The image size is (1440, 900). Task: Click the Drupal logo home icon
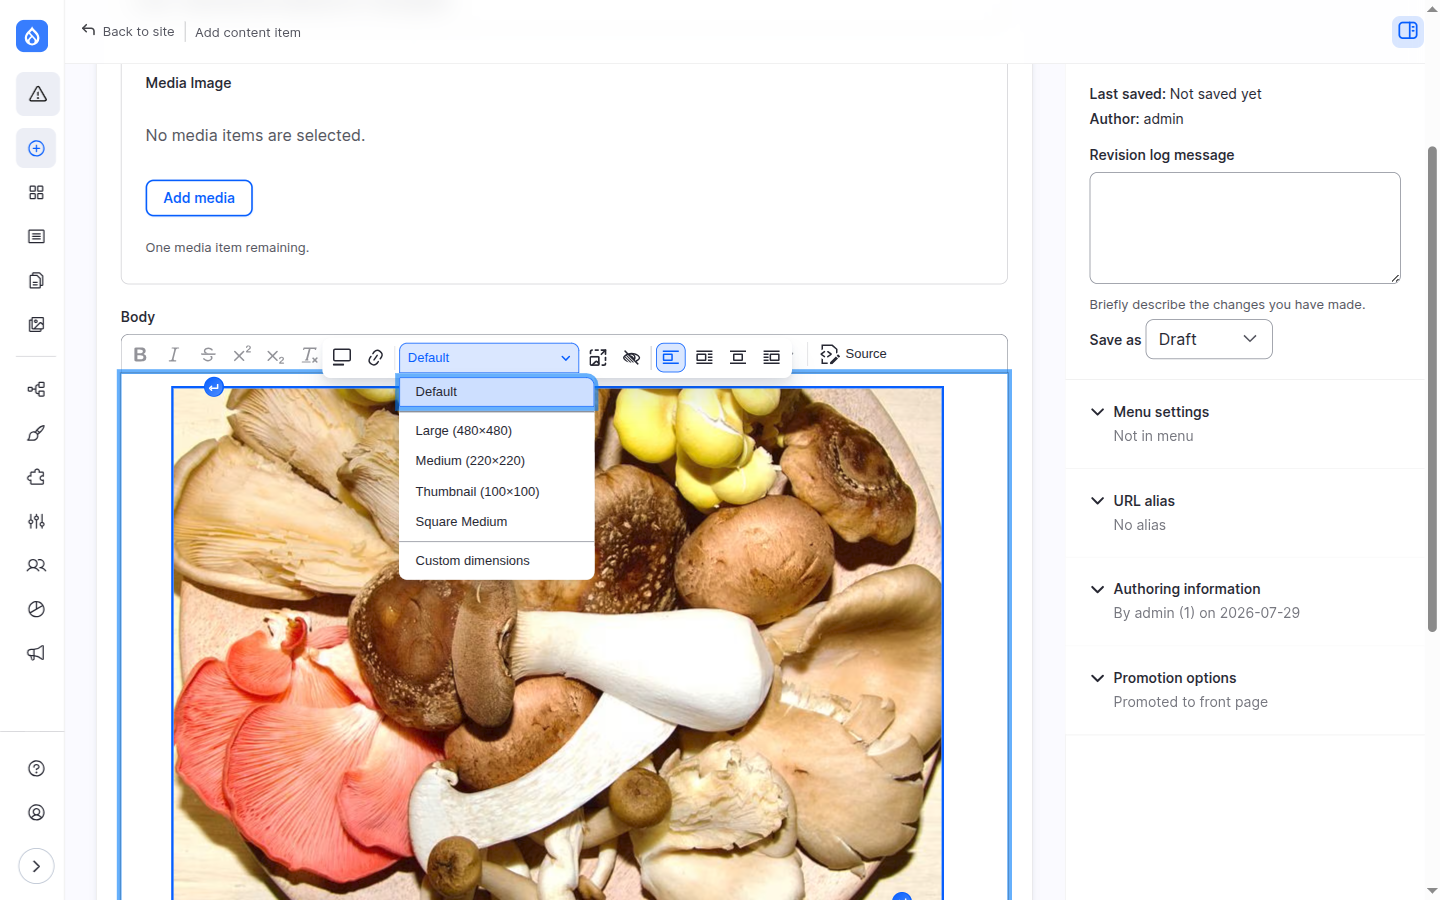click(32, 36)
